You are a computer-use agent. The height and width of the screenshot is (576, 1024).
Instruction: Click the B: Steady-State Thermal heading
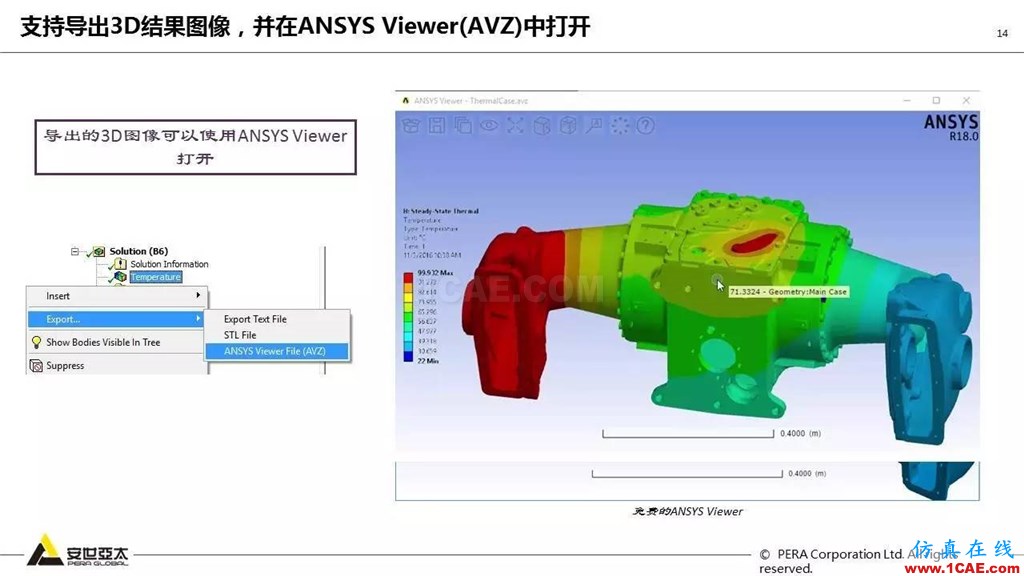[441, 212]
